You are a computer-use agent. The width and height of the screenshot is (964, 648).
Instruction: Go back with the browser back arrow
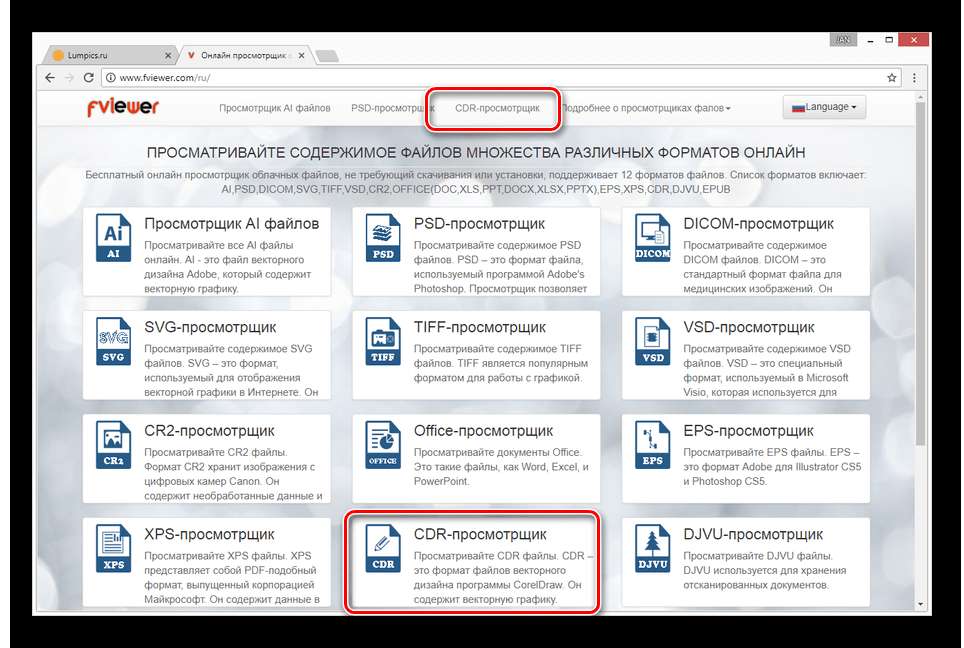pyautogui.click(x=50, y=77)
